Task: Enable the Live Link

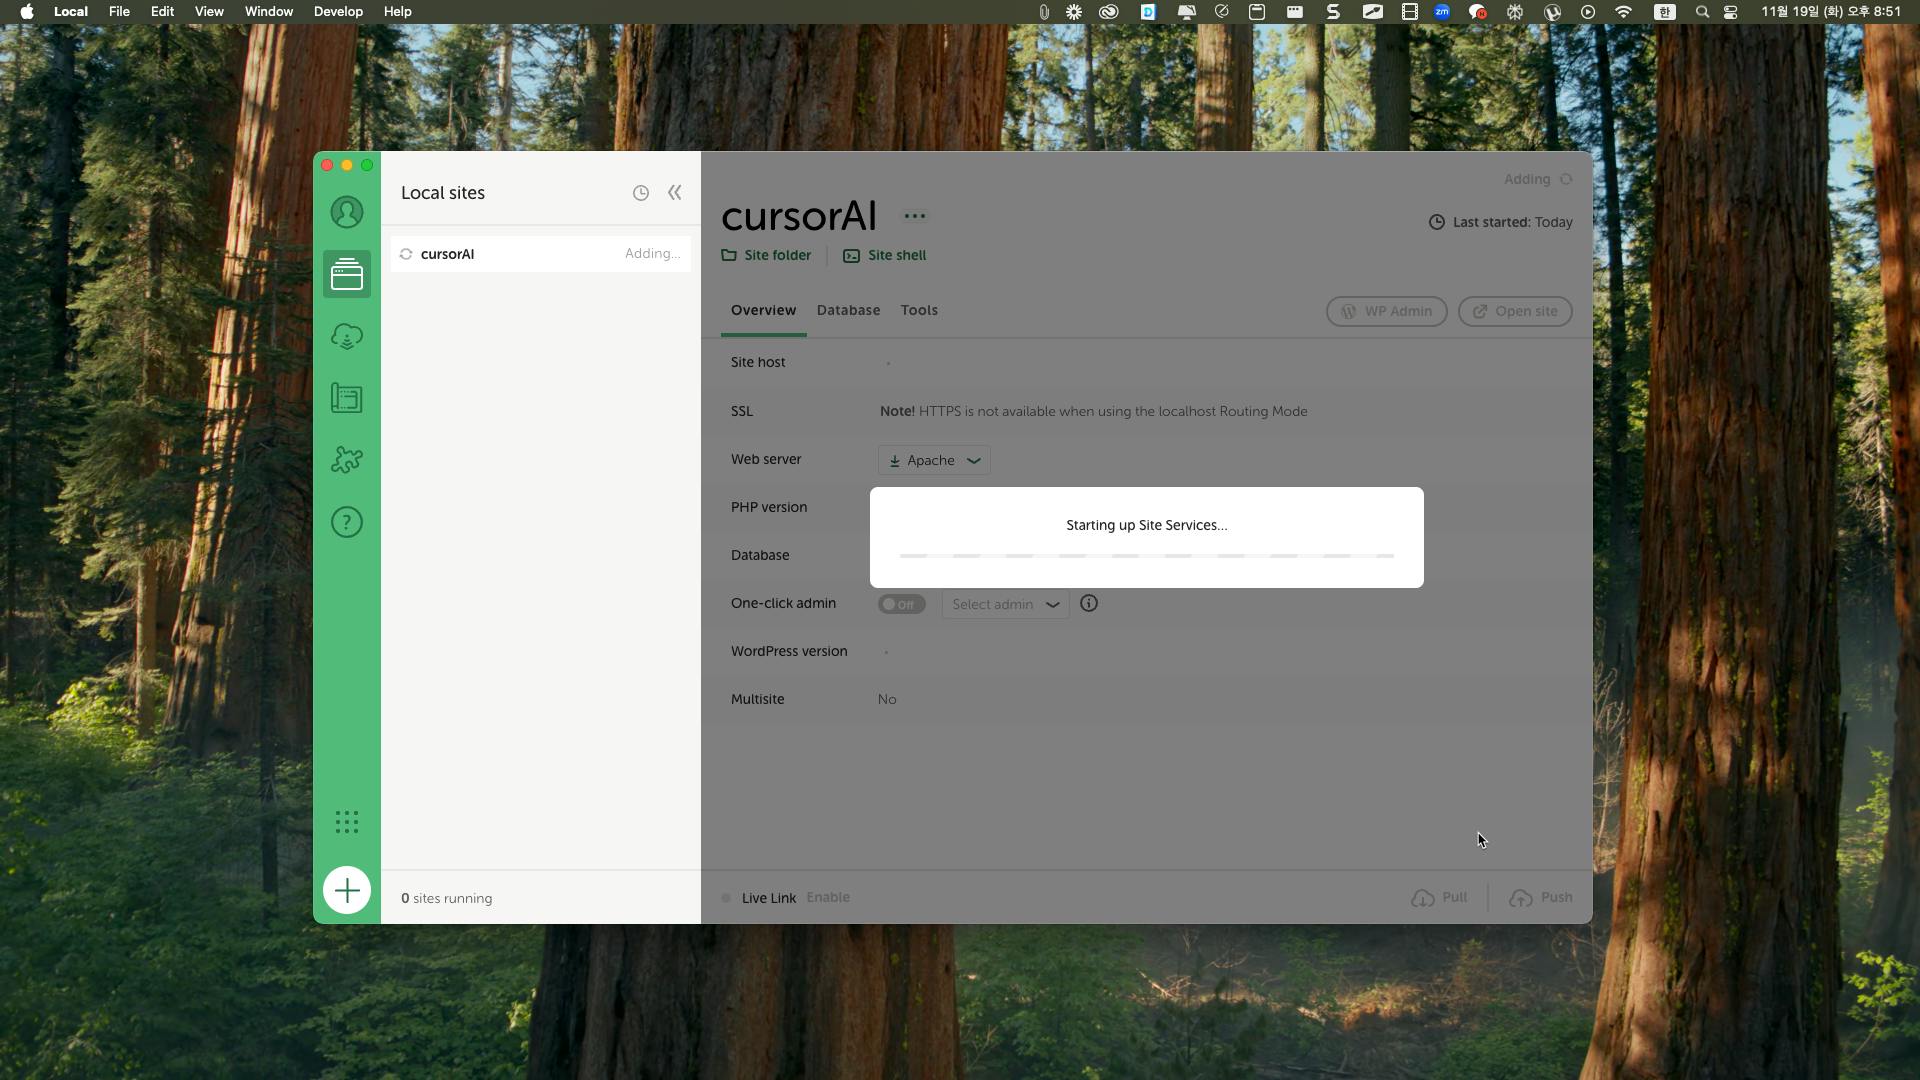Action: coord(828,897)
